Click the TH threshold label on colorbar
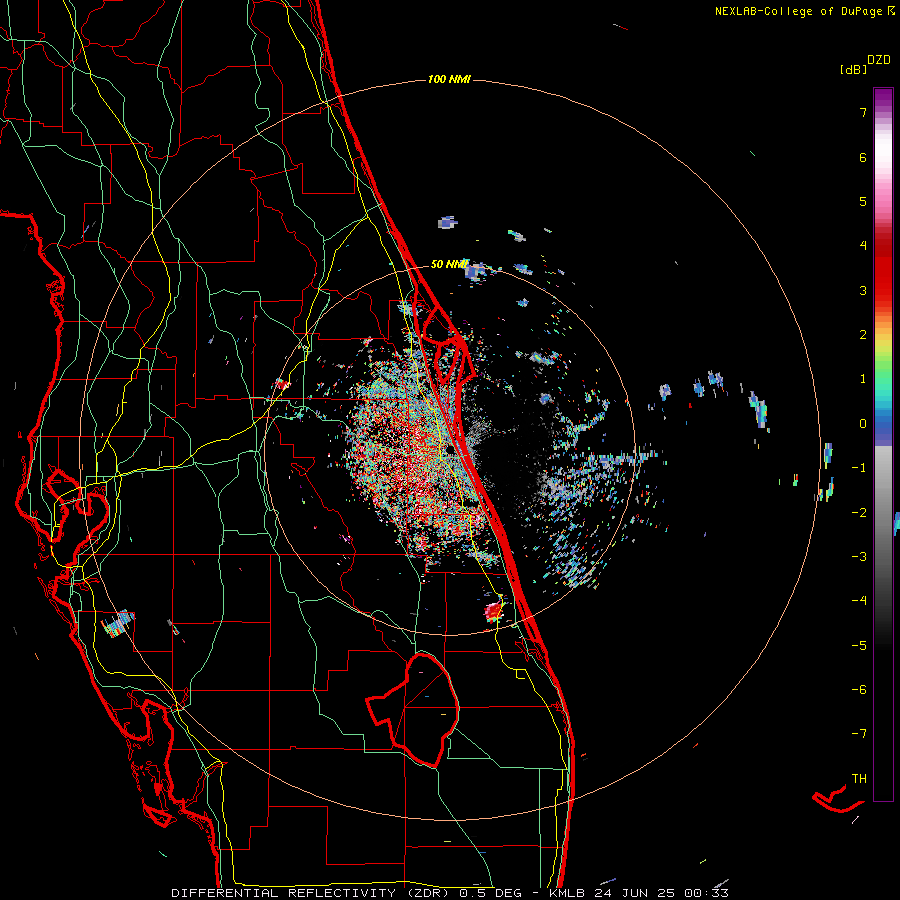The width and height of the screenshot is (900, 900). (x=859, y=779)
